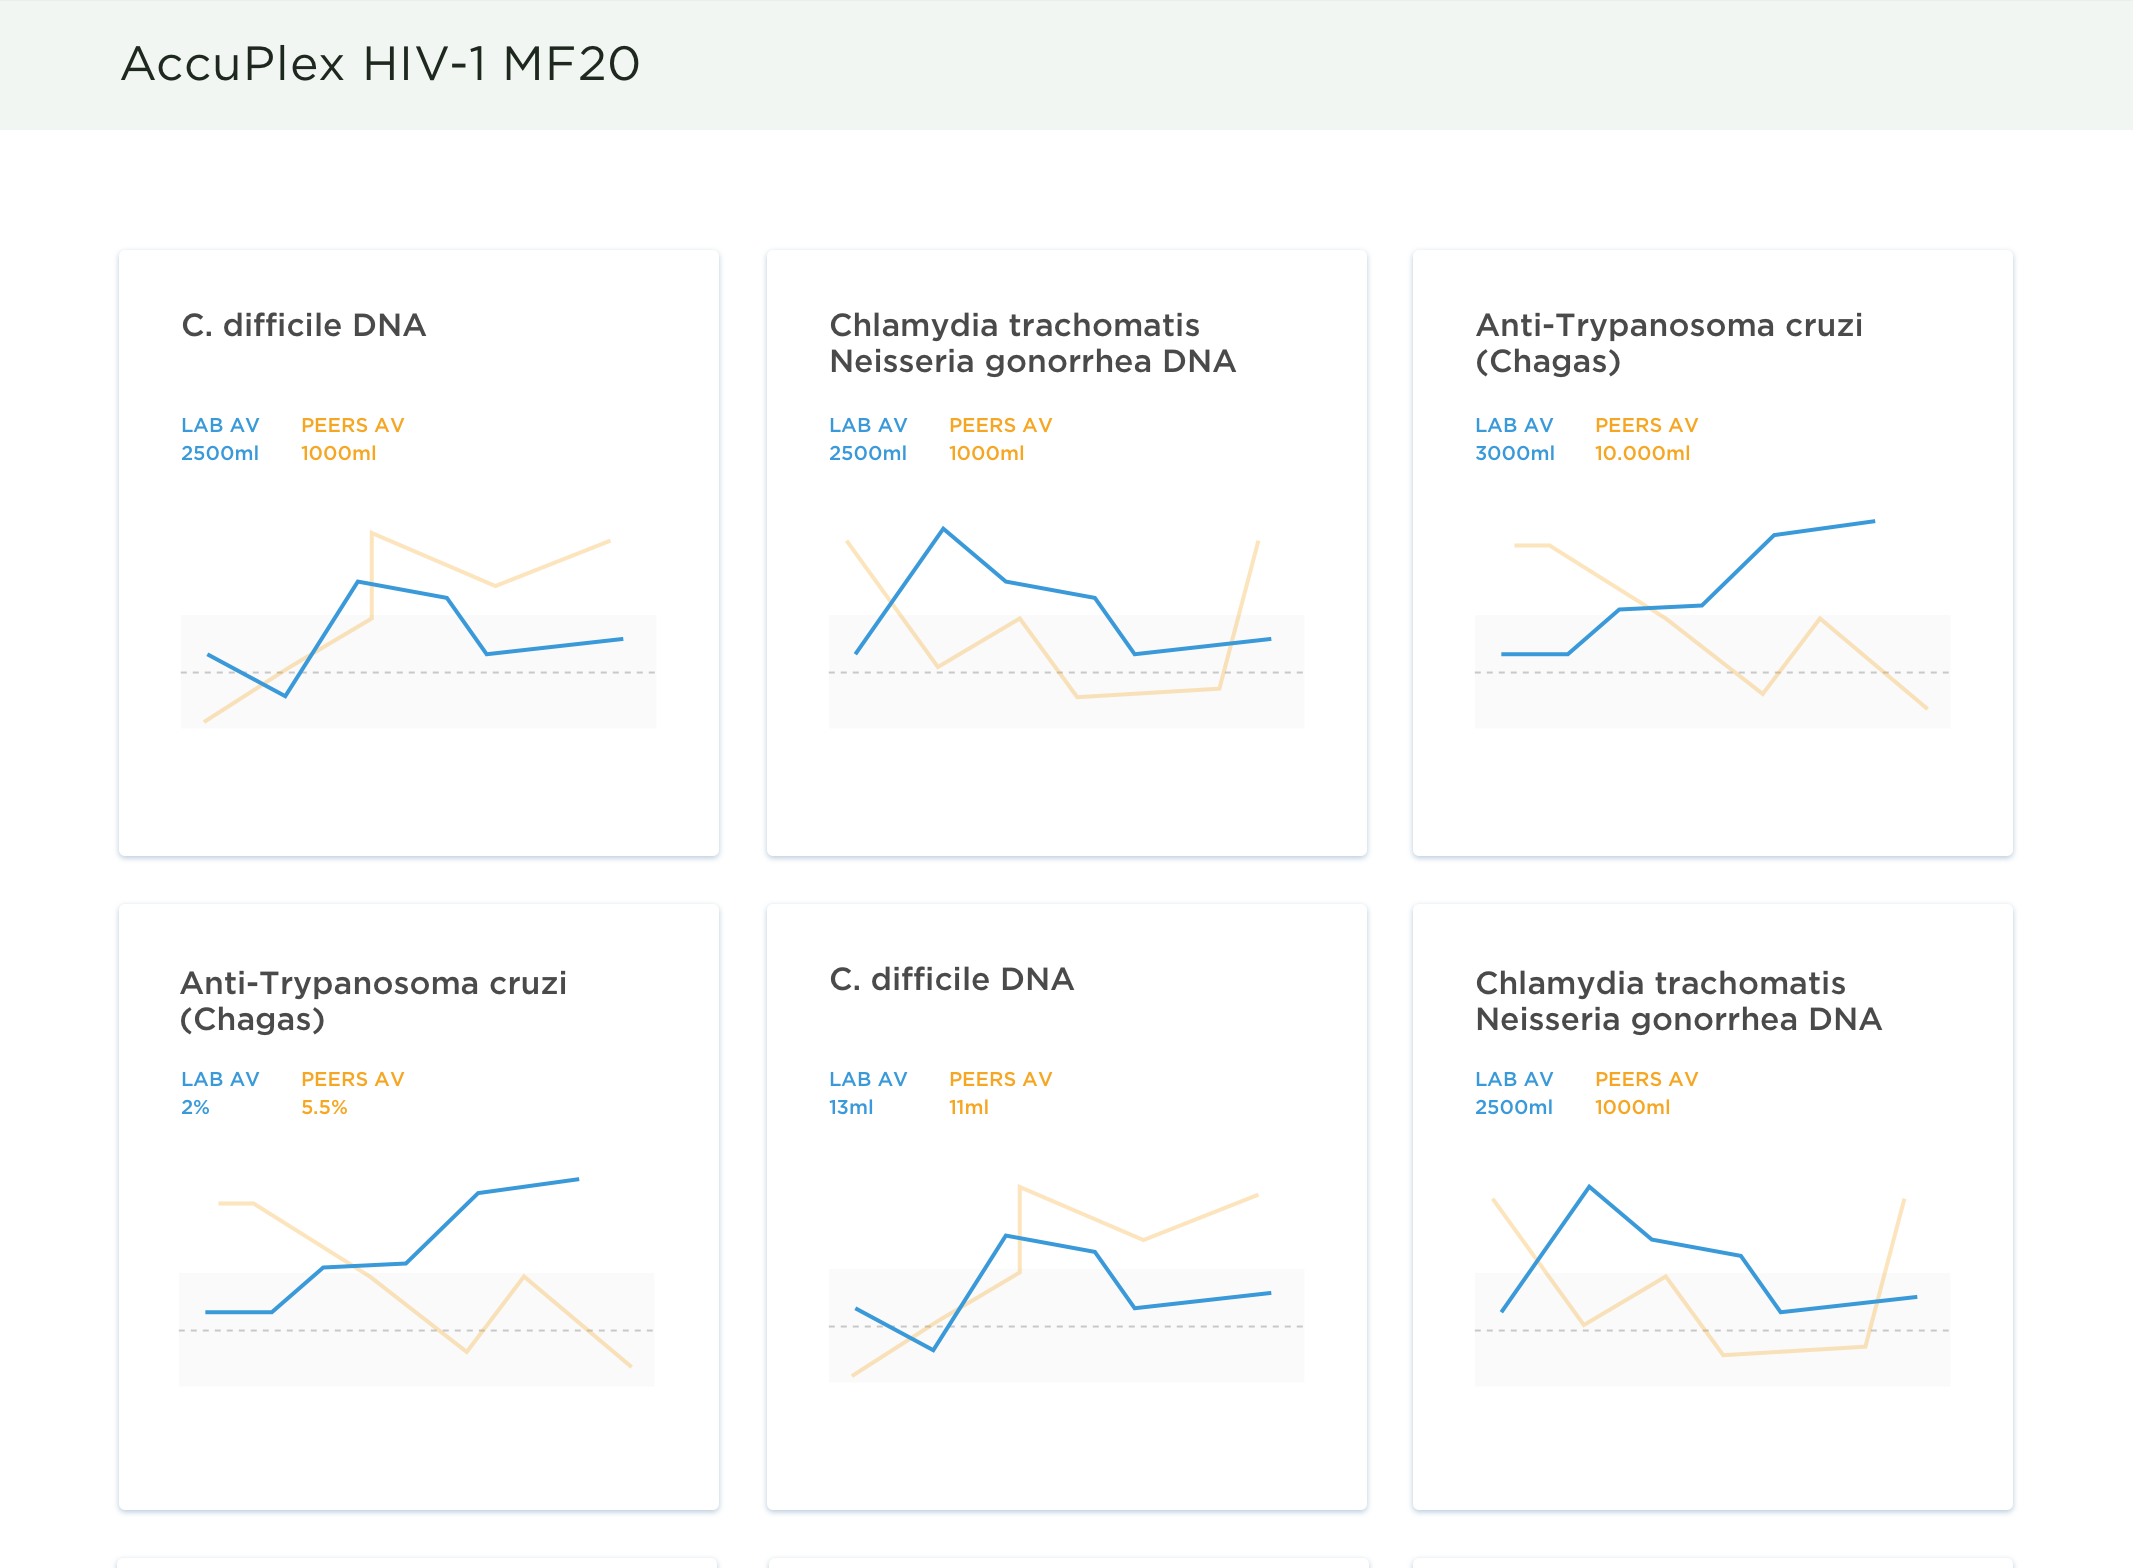This screenshot has width=2133, height=1568.
Task: Select "1000ml" peers value under C. difficile DNA
Action: click(339, 453)
